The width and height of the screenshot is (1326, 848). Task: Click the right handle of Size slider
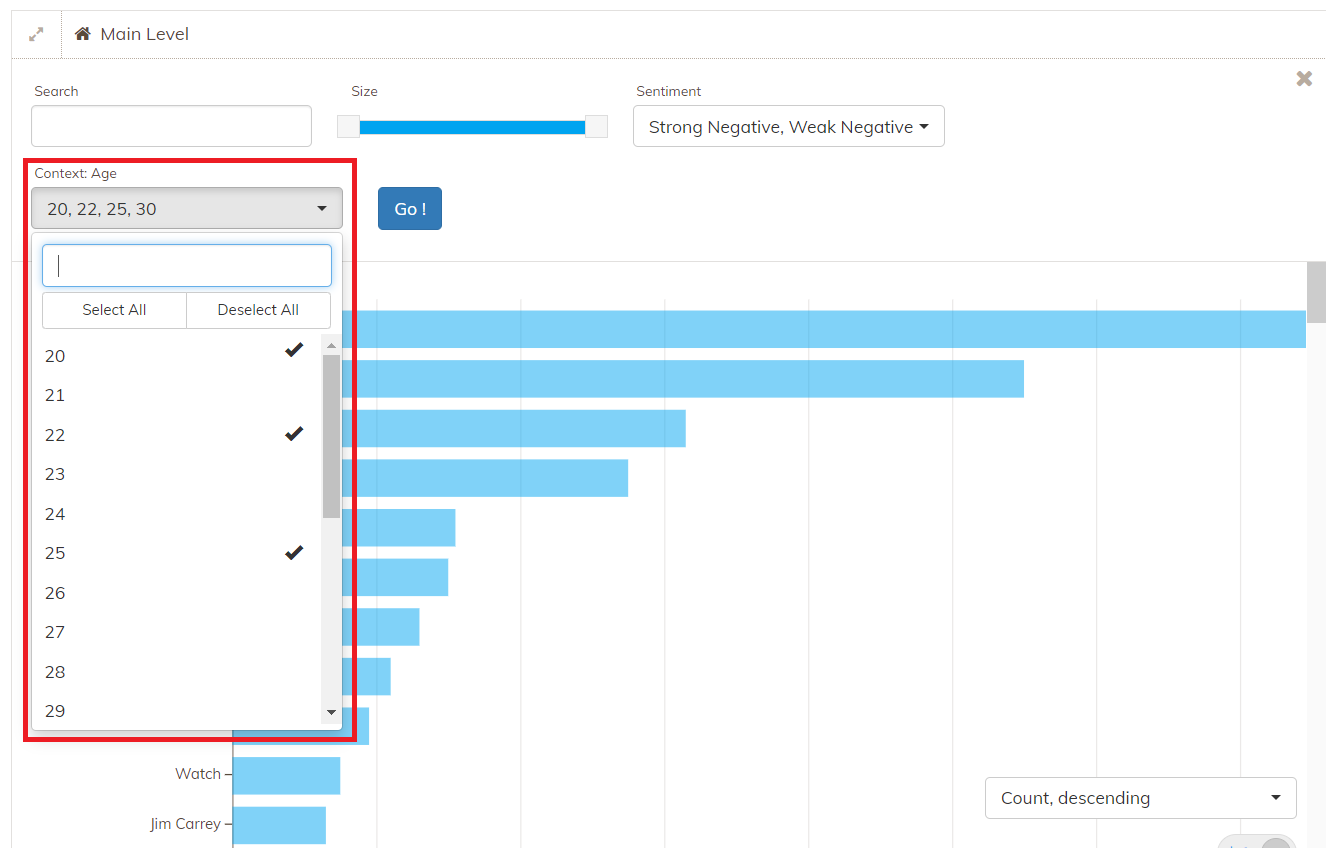point(596,127)
